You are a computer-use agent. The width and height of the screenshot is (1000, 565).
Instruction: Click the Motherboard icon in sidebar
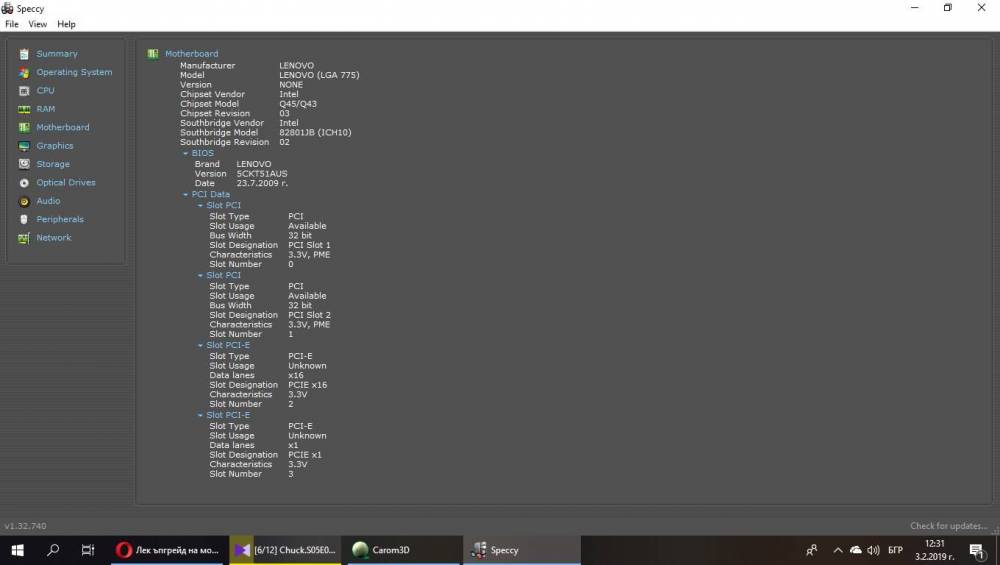tap(24, 128)
